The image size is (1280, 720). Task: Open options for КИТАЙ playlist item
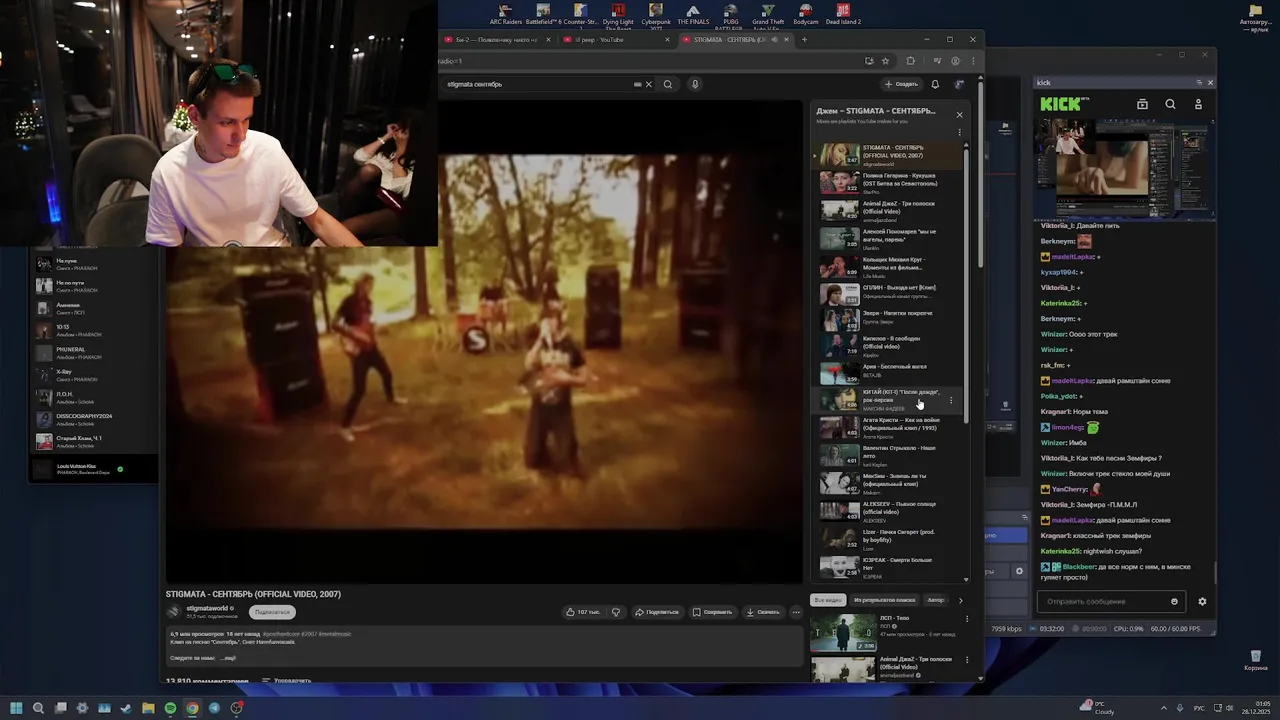click(x=951, y=400)
